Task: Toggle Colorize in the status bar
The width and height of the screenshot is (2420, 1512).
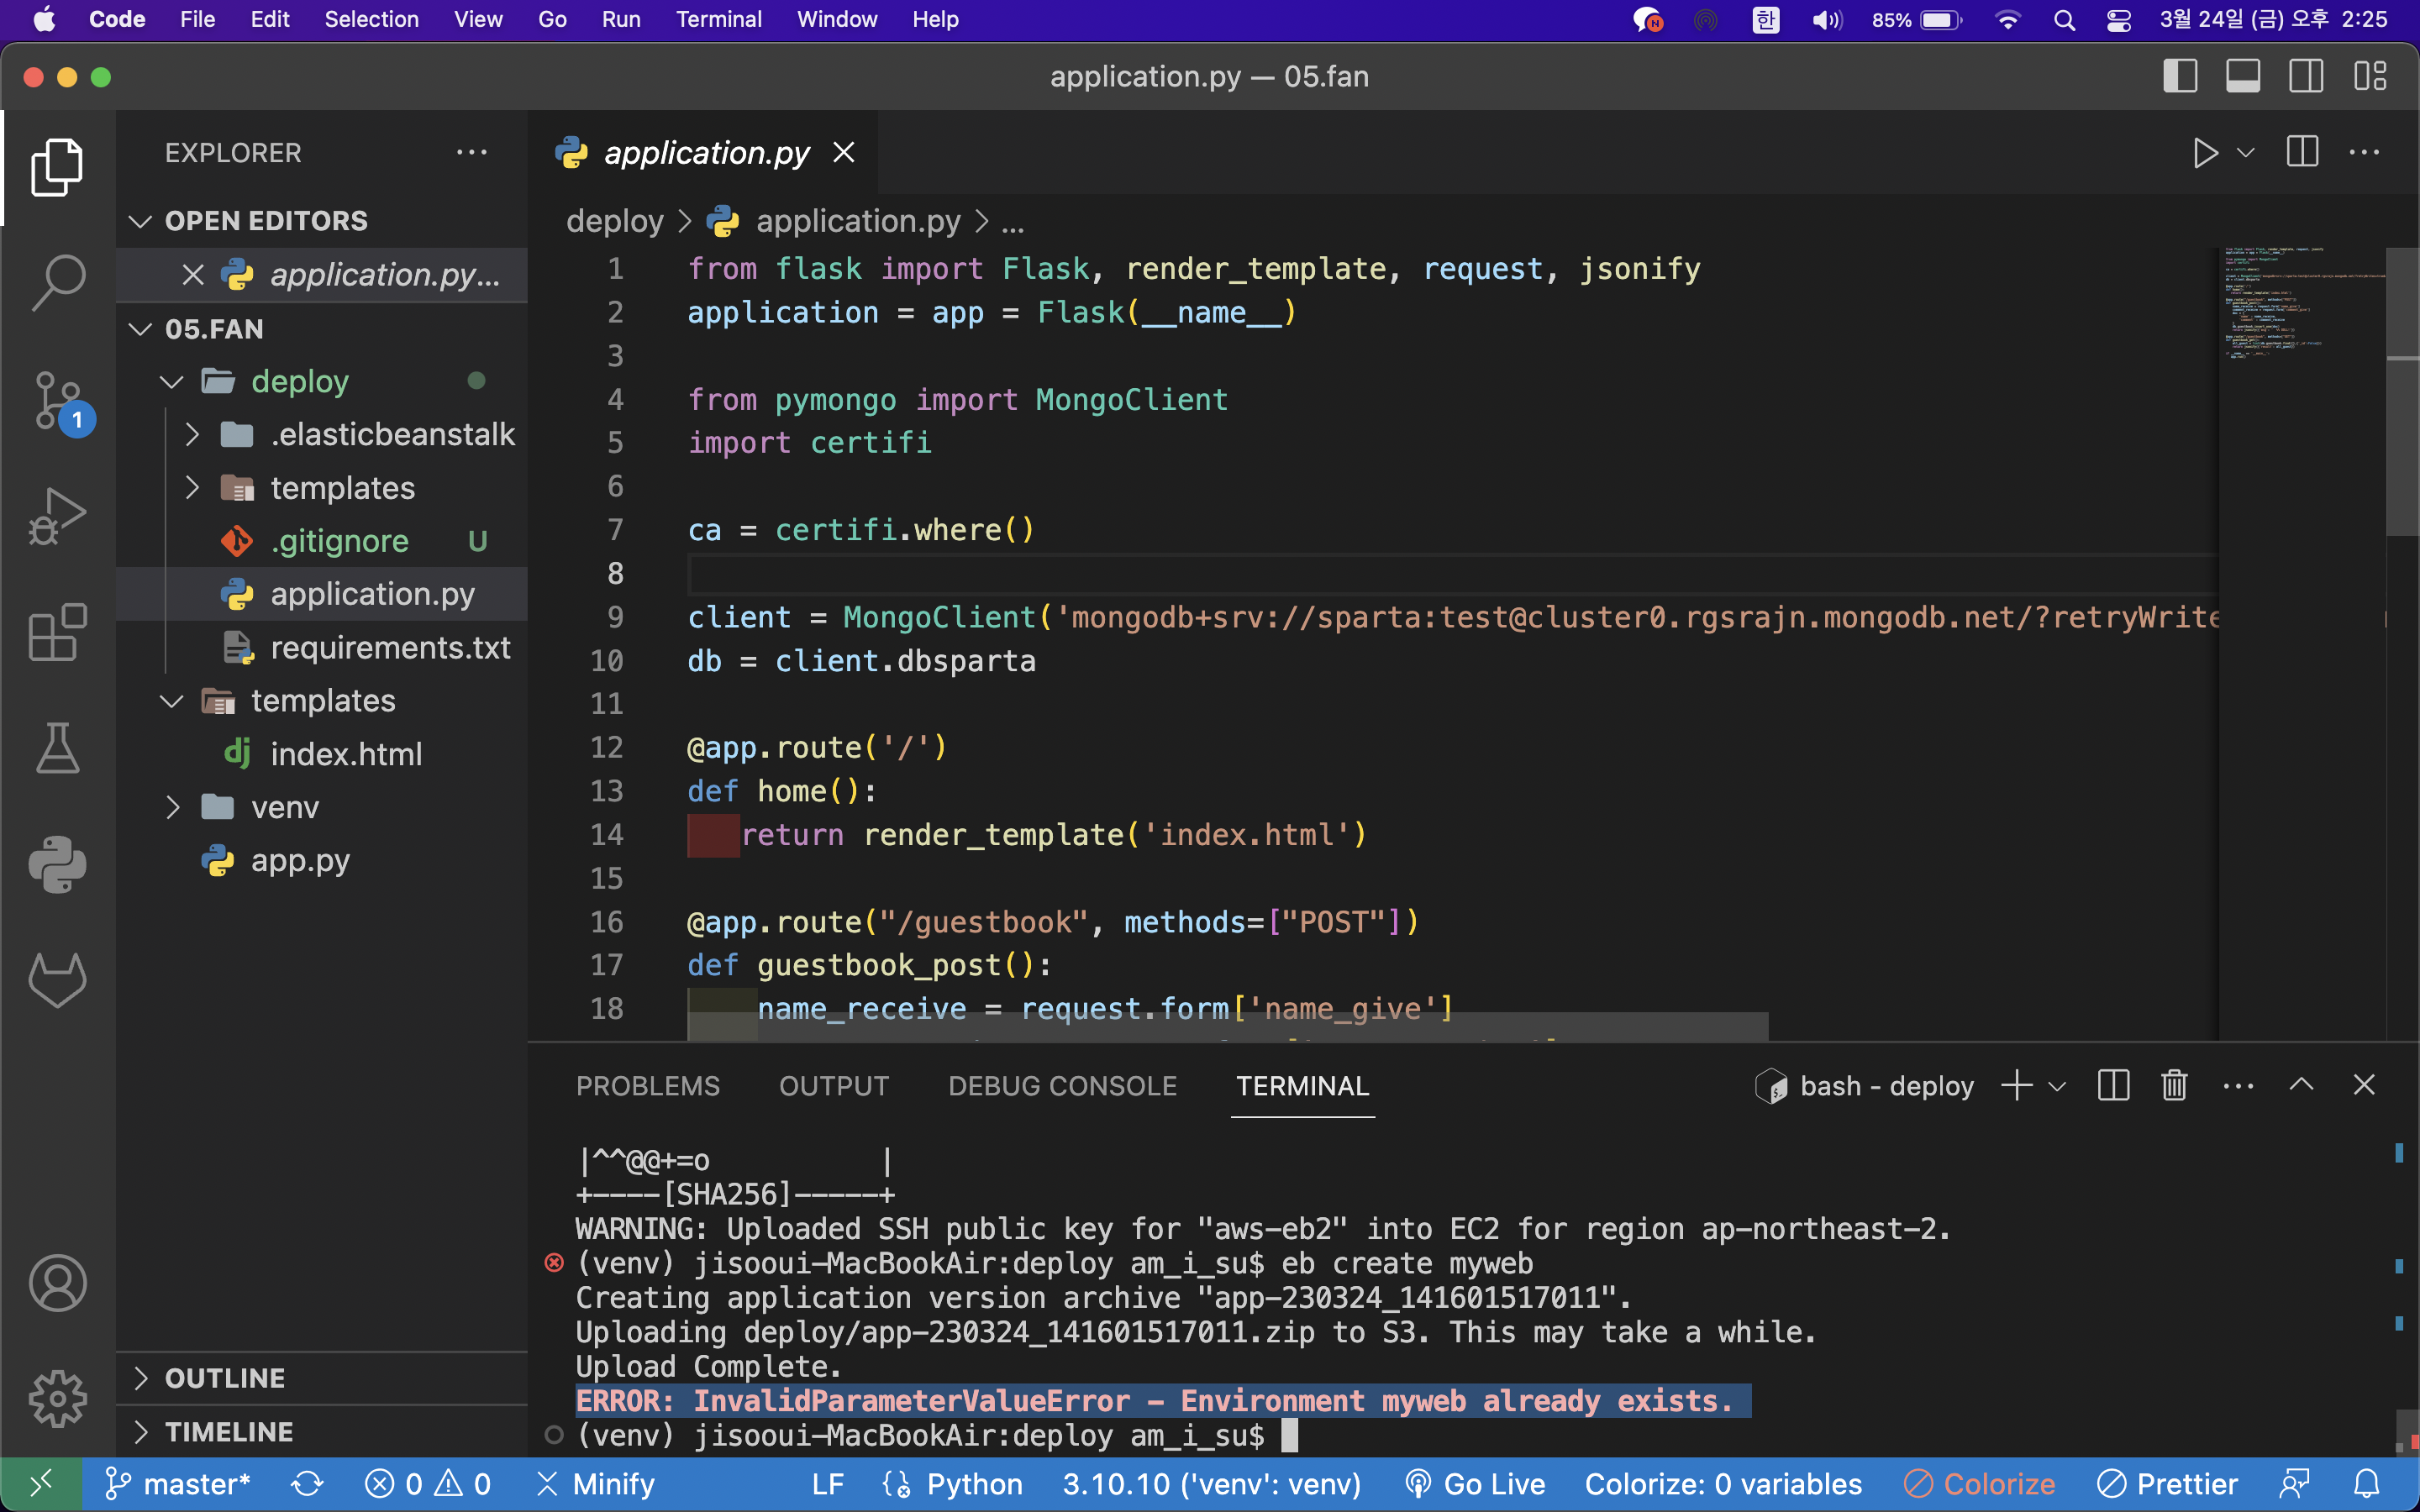Action: [x=1980, y=1484]
